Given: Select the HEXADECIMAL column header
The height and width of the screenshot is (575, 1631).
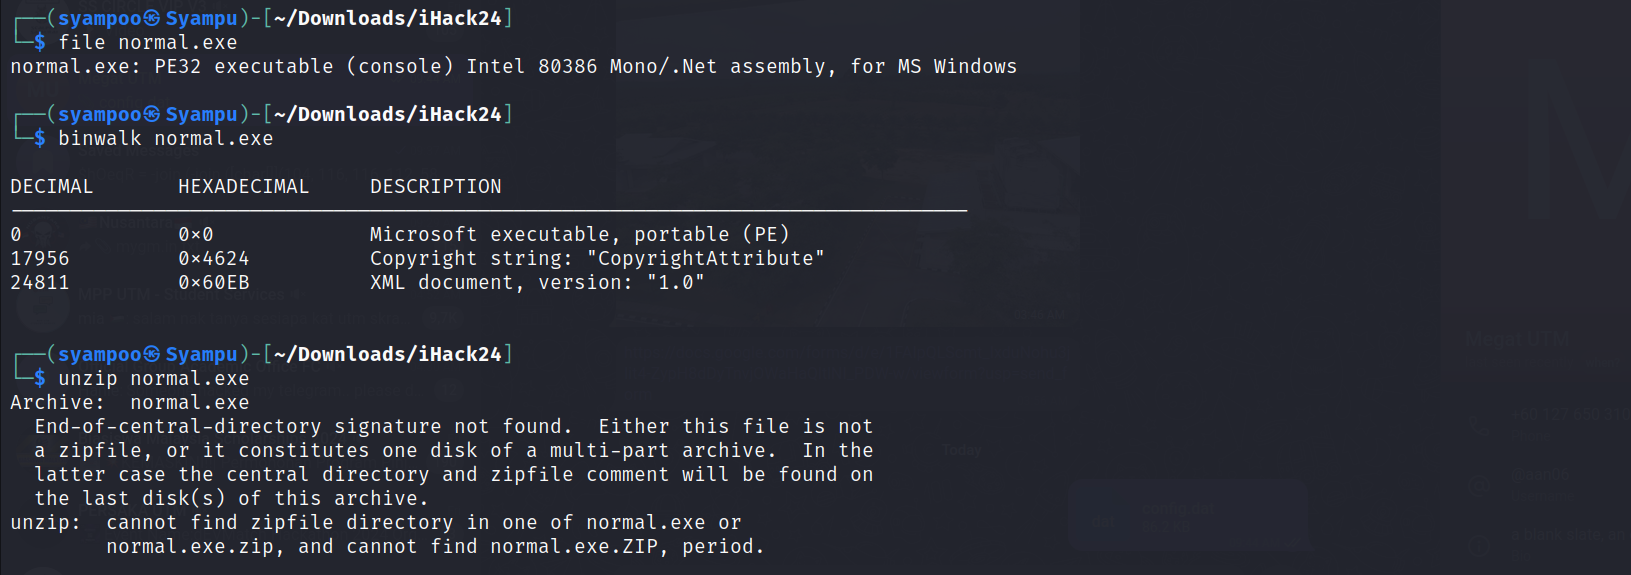Looking at the screenshot, I should pos(244,186).
